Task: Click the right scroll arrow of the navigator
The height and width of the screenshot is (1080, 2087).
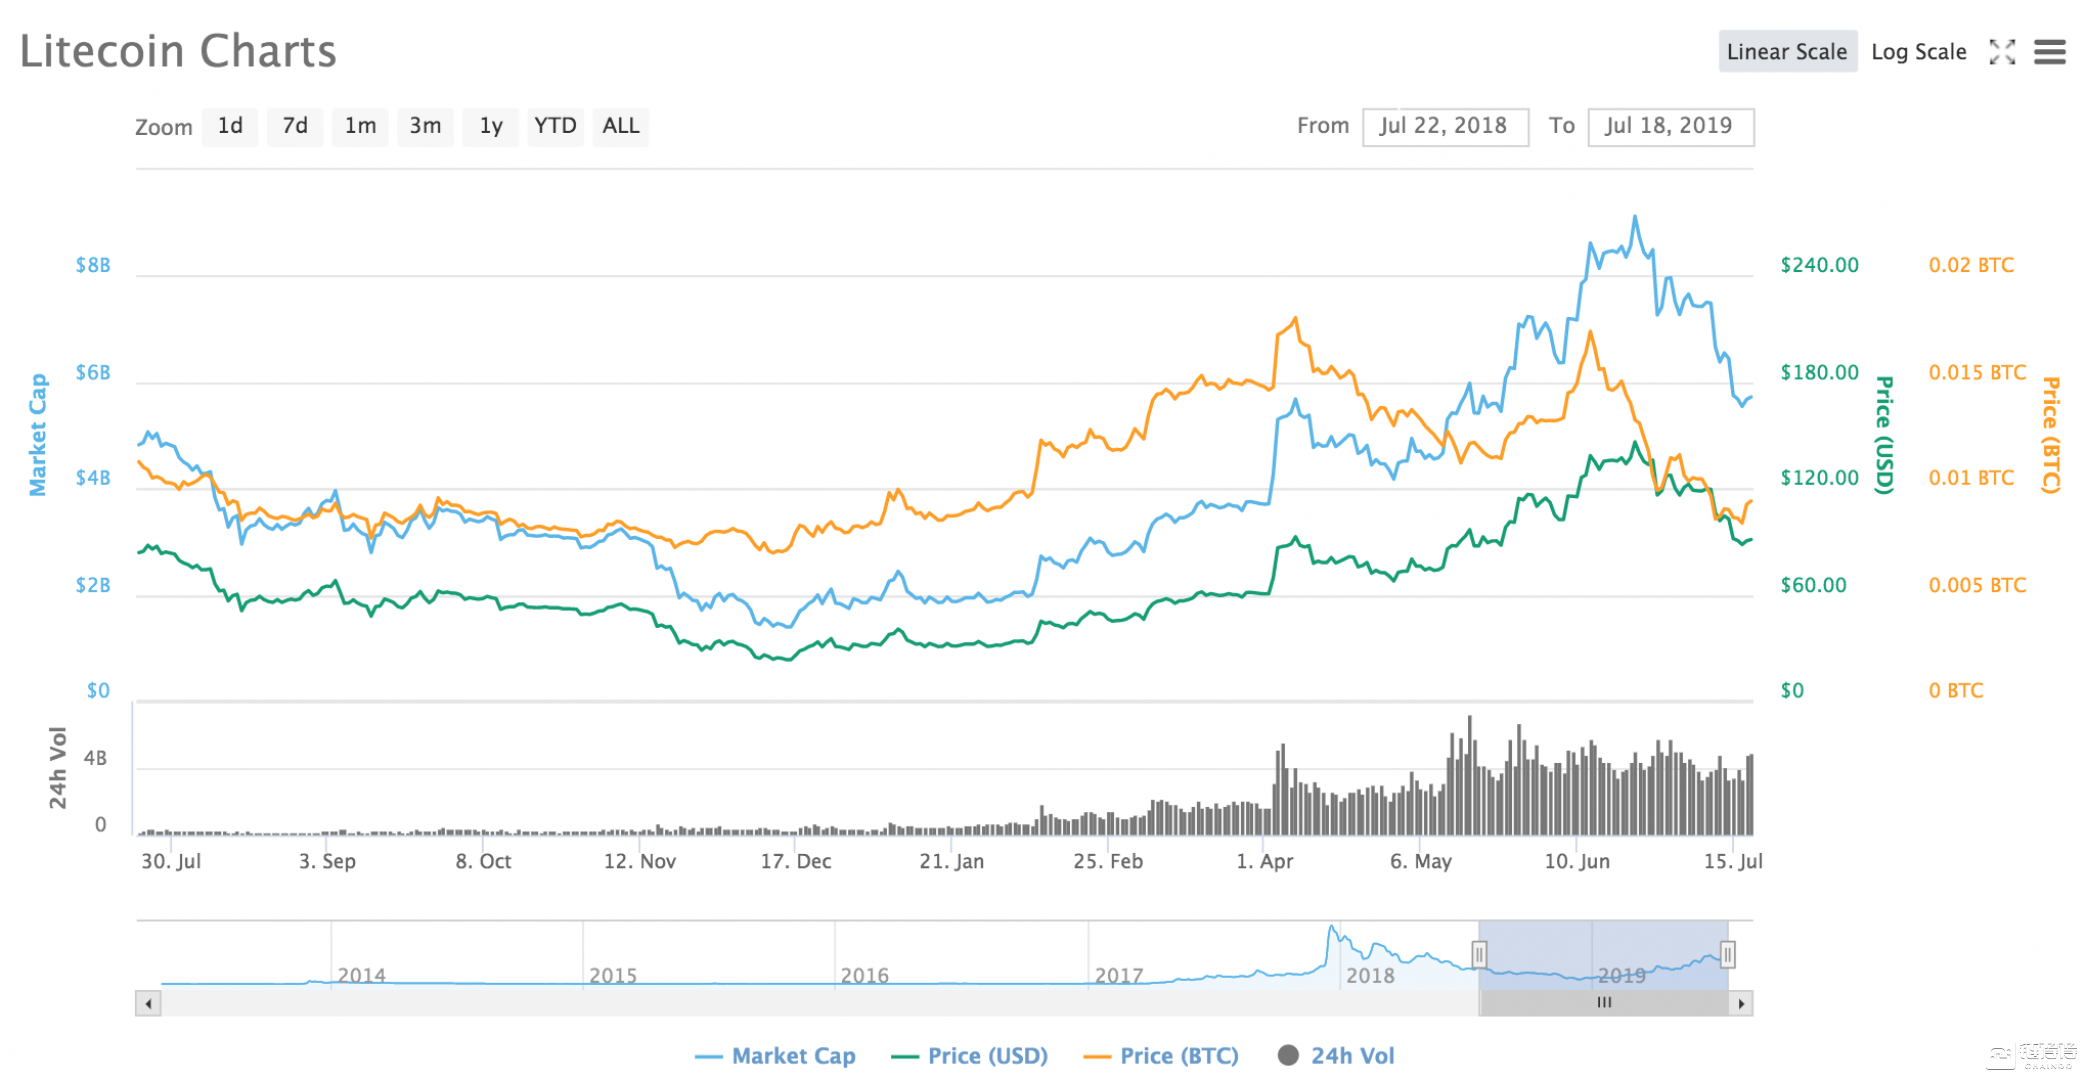Action: pyautogui.click(x=1741, y=1003)
